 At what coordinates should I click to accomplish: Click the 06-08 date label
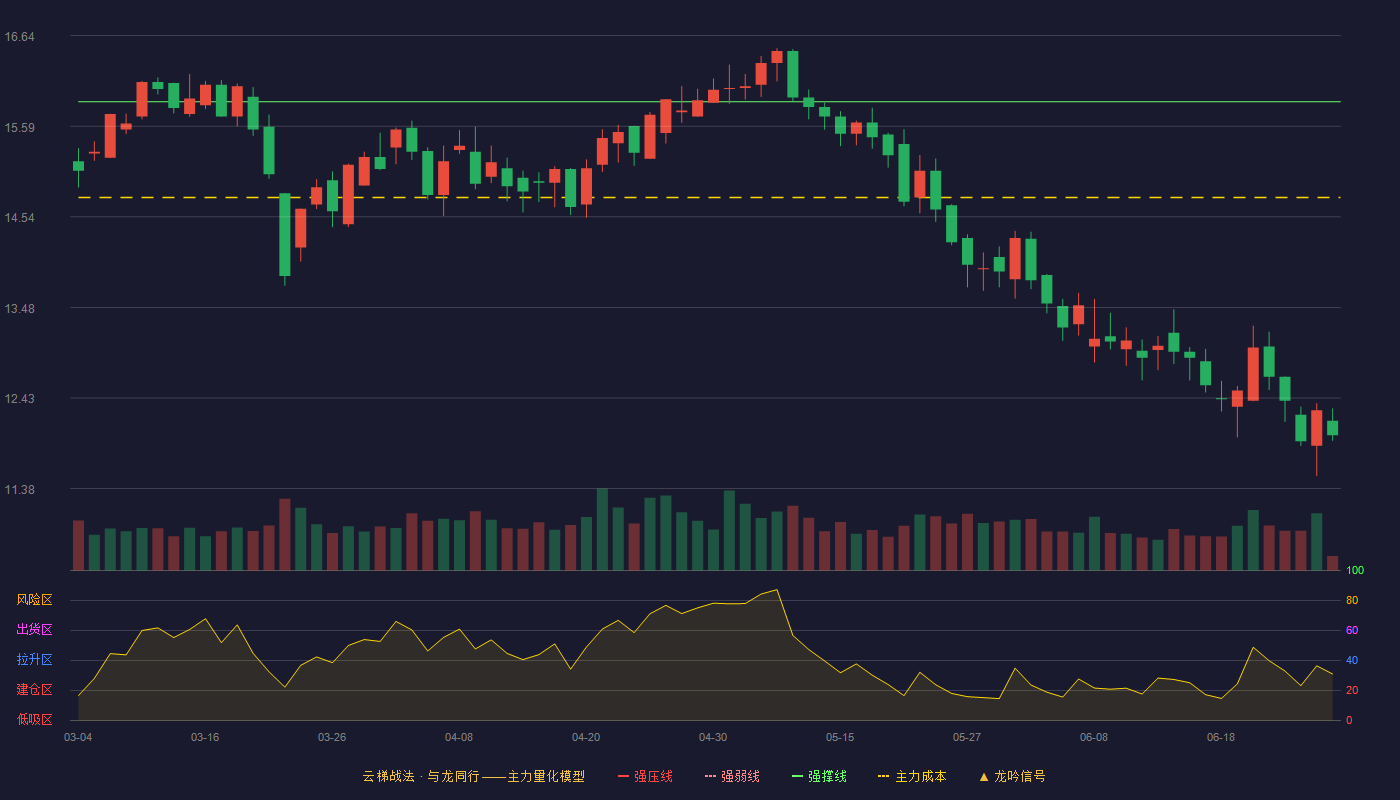click(1094, 737)
